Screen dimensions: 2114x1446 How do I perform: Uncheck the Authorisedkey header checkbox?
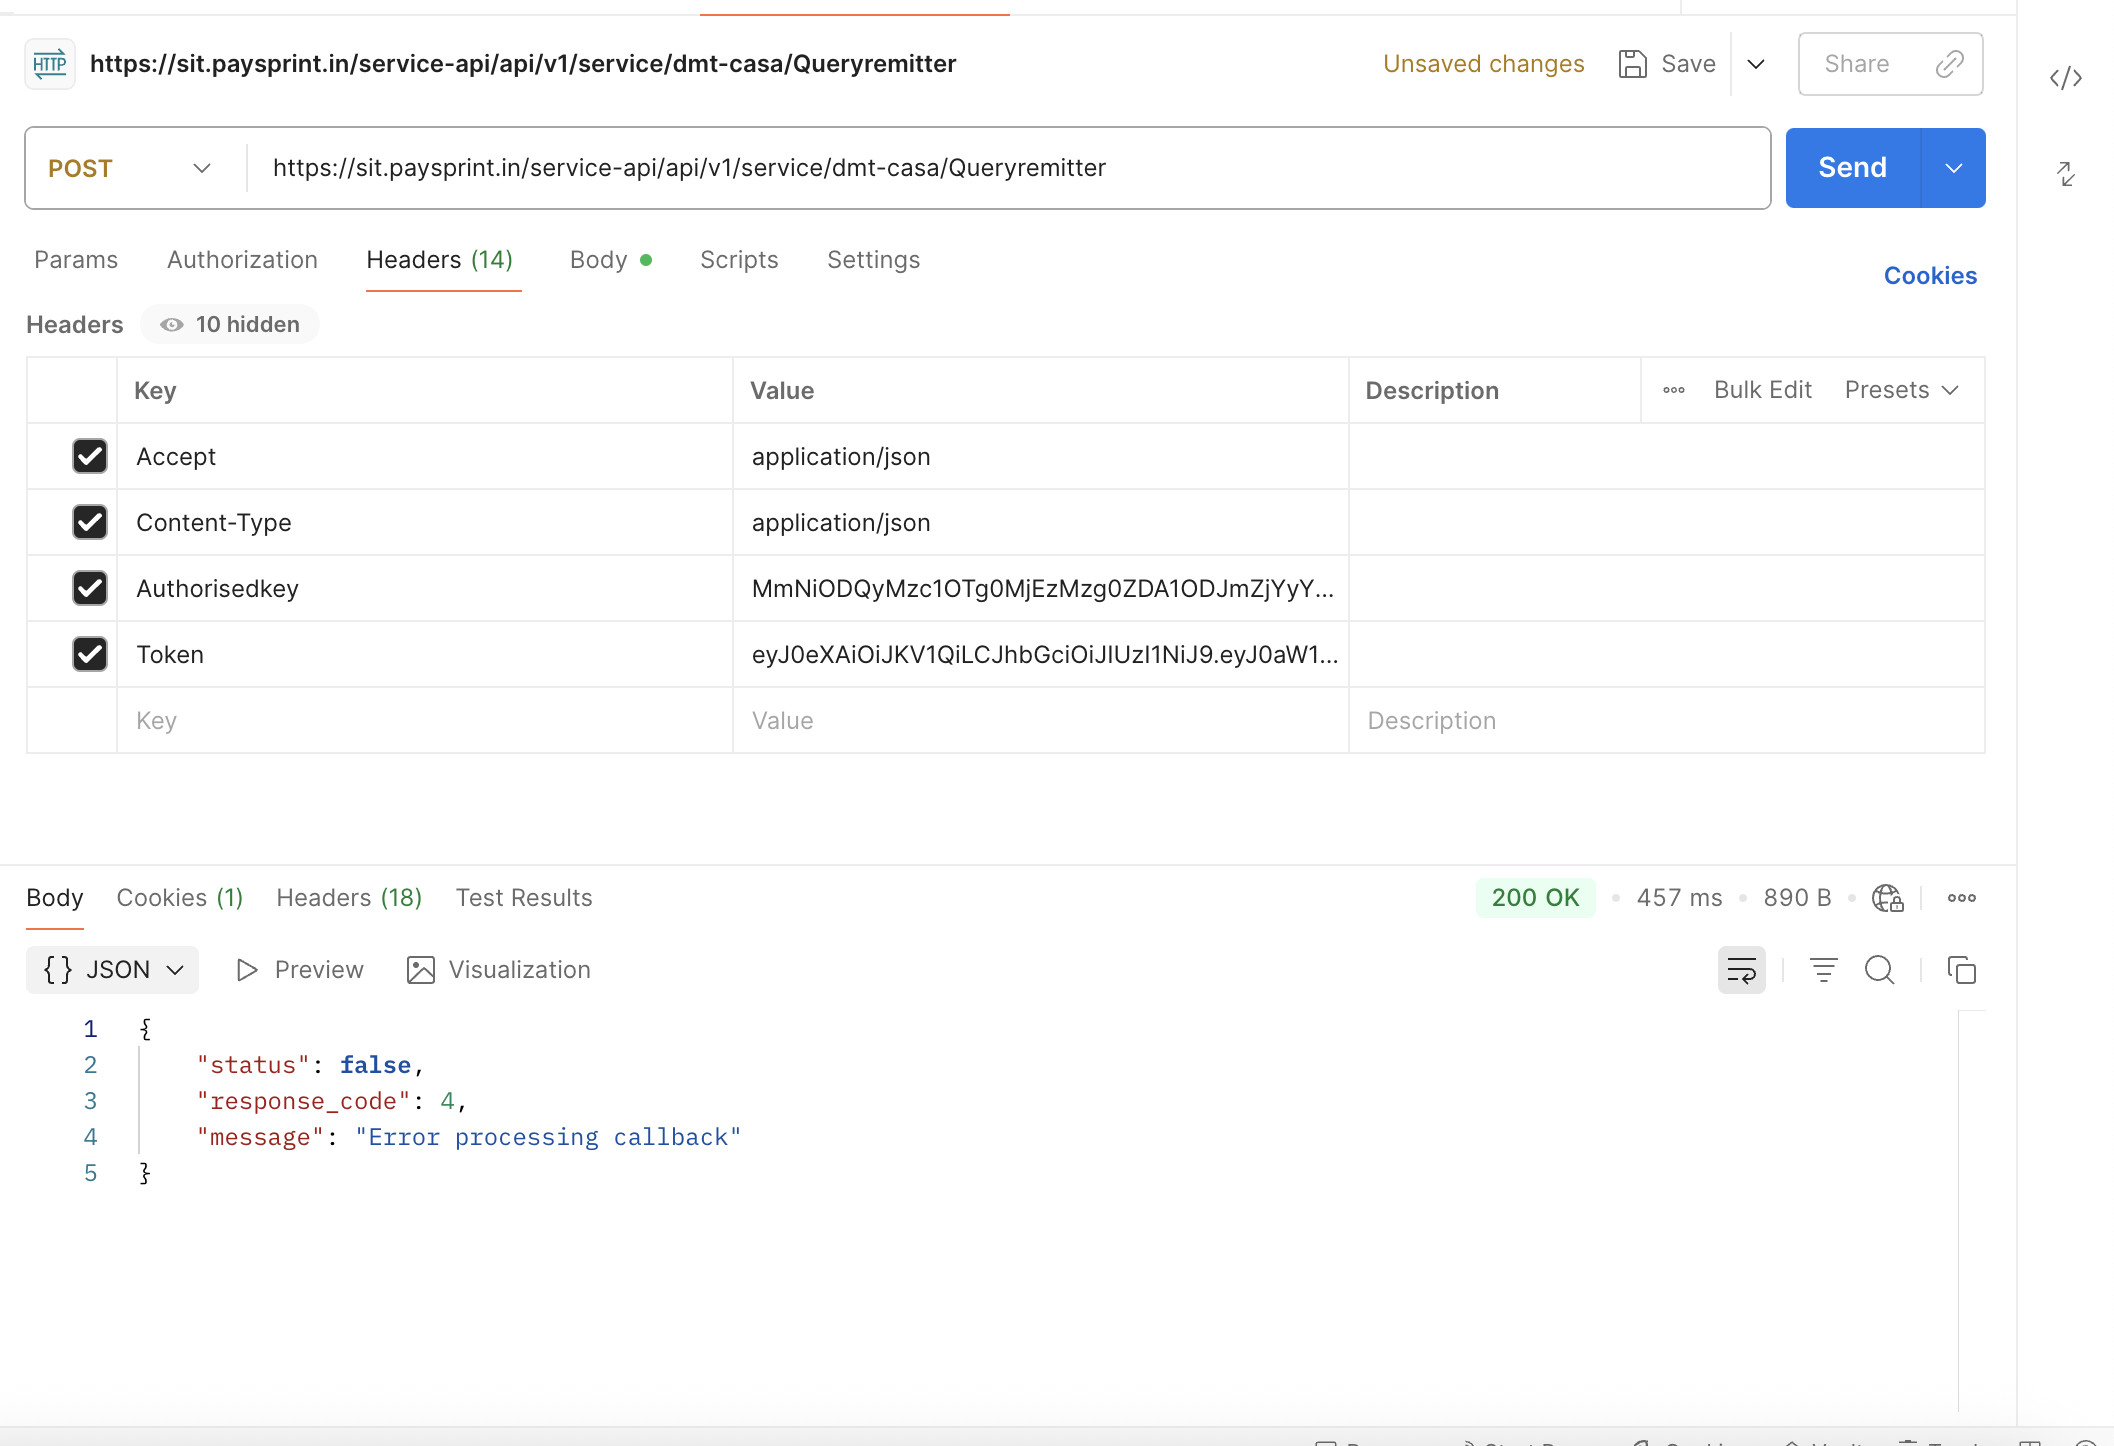point(90,588)
